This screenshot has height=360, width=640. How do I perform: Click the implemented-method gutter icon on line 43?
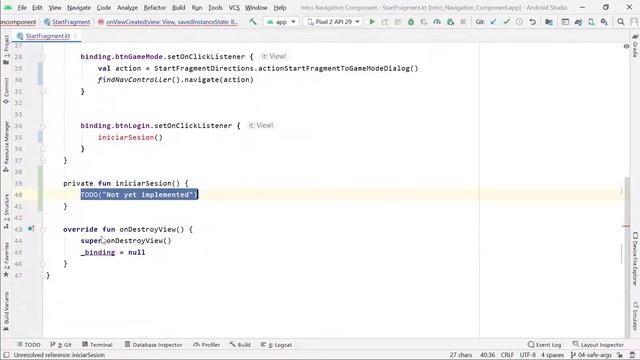click(31, 229)
